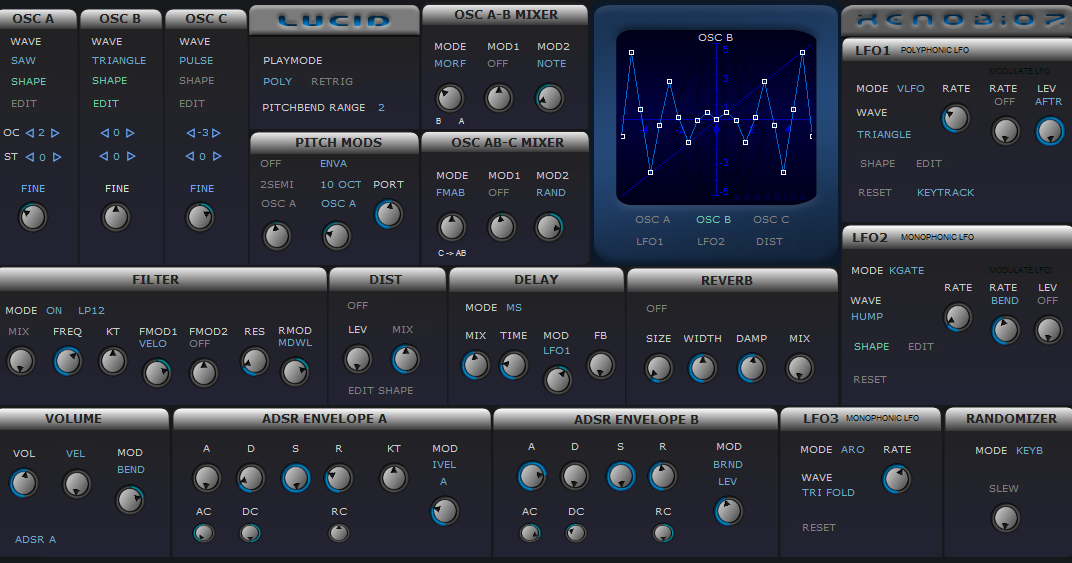Click the REVERB DAMP knob

751,368
